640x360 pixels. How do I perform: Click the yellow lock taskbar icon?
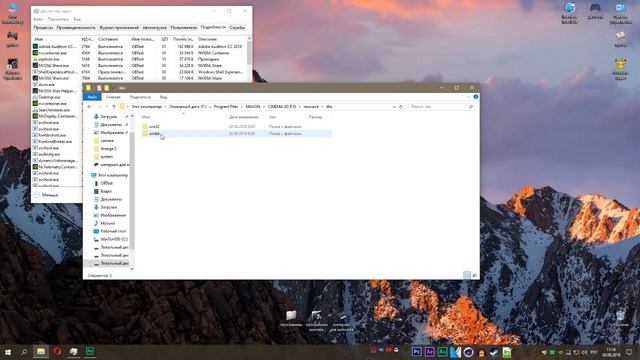click(482, 353)
